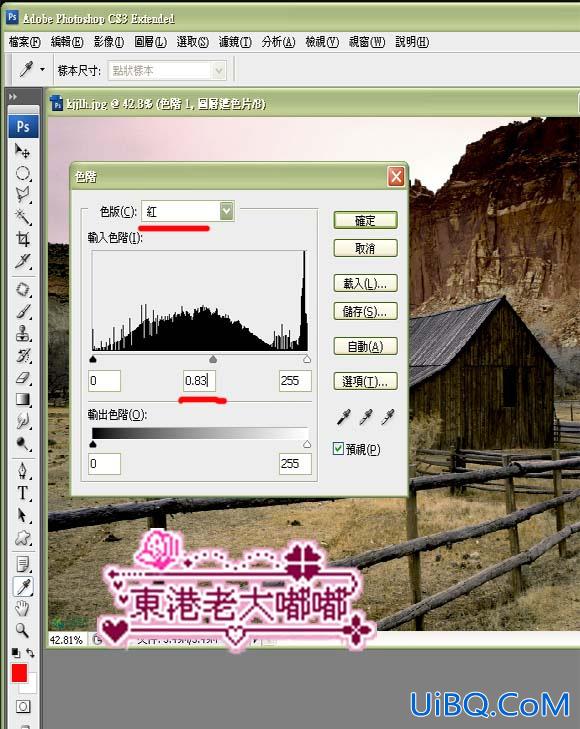580x729 pixels.
Task: Select the Dodge tool
Action: coord(22,444)
